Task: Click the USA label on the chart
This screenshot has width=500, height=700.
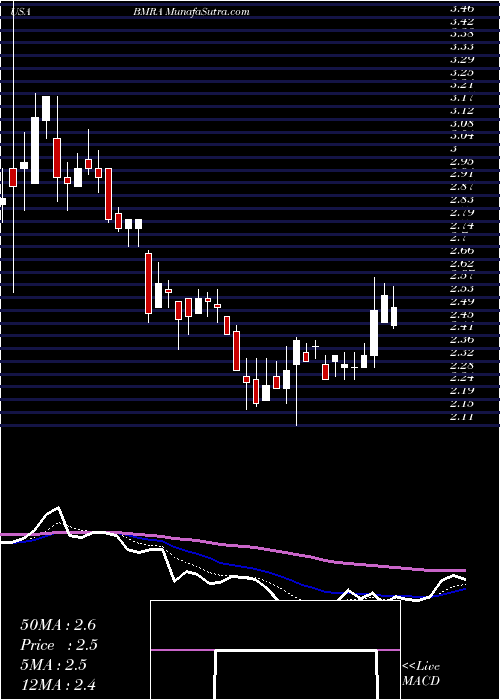Action: click(21, 12)
